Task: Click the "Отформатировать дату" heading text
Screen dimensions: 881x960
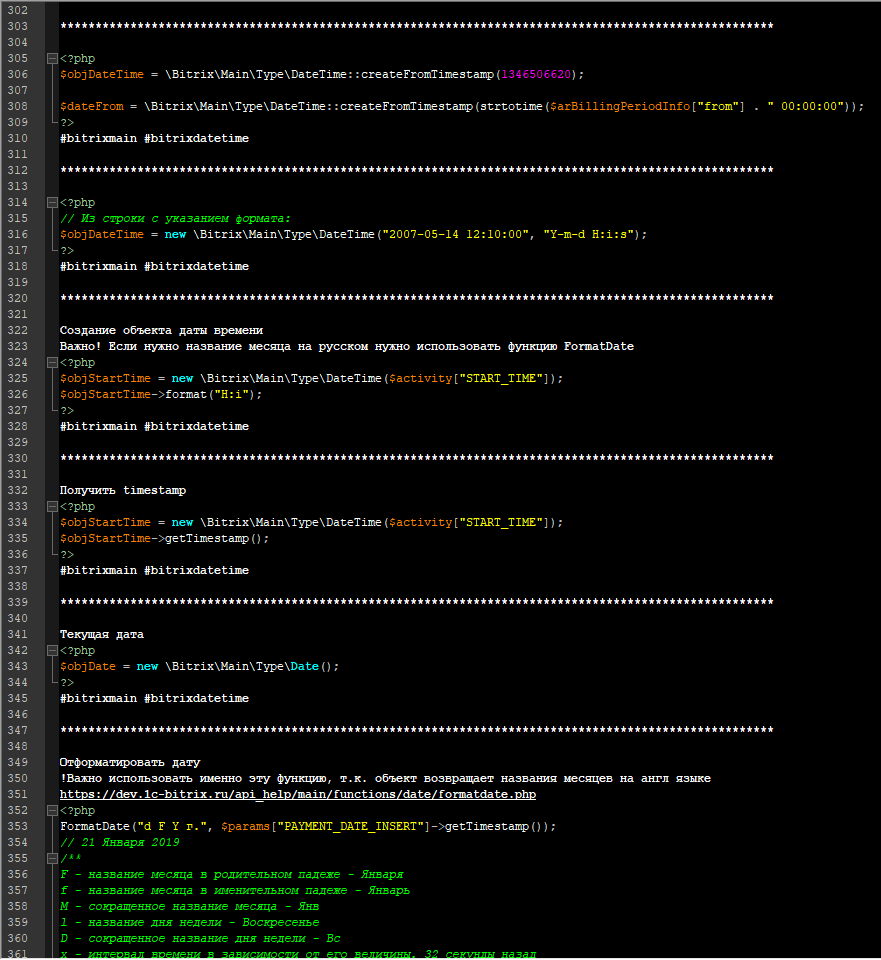Action: (x=130, y=762)
